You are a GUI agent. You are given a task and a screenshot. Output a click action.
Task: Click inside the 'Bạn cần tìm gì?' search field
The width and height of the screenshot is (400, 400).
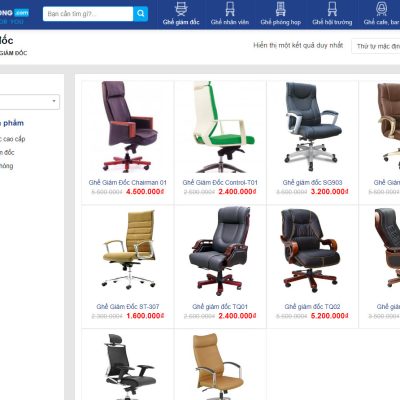pyautogui.click(x=88, y=14)
